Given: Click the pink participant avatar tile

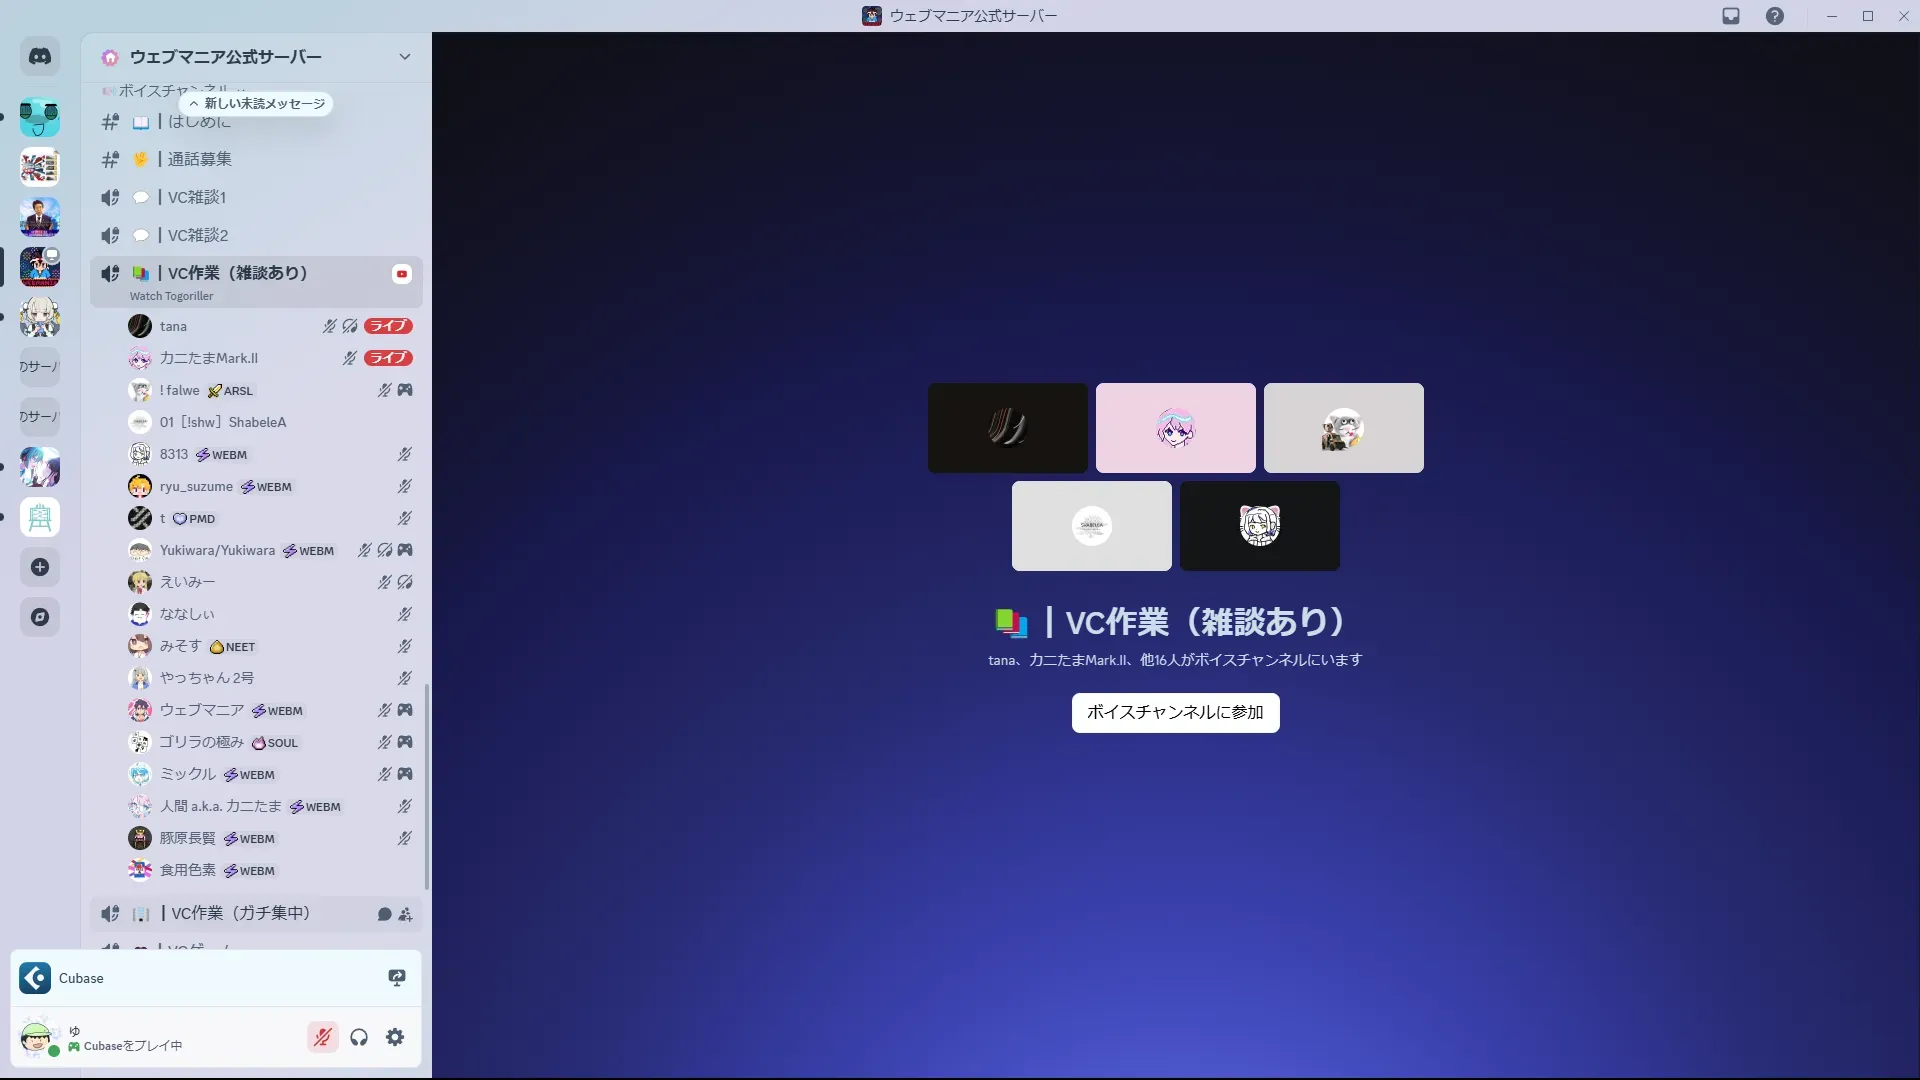Looking at the screenshot, I should pyautogui.click(x=1175, y=428).
